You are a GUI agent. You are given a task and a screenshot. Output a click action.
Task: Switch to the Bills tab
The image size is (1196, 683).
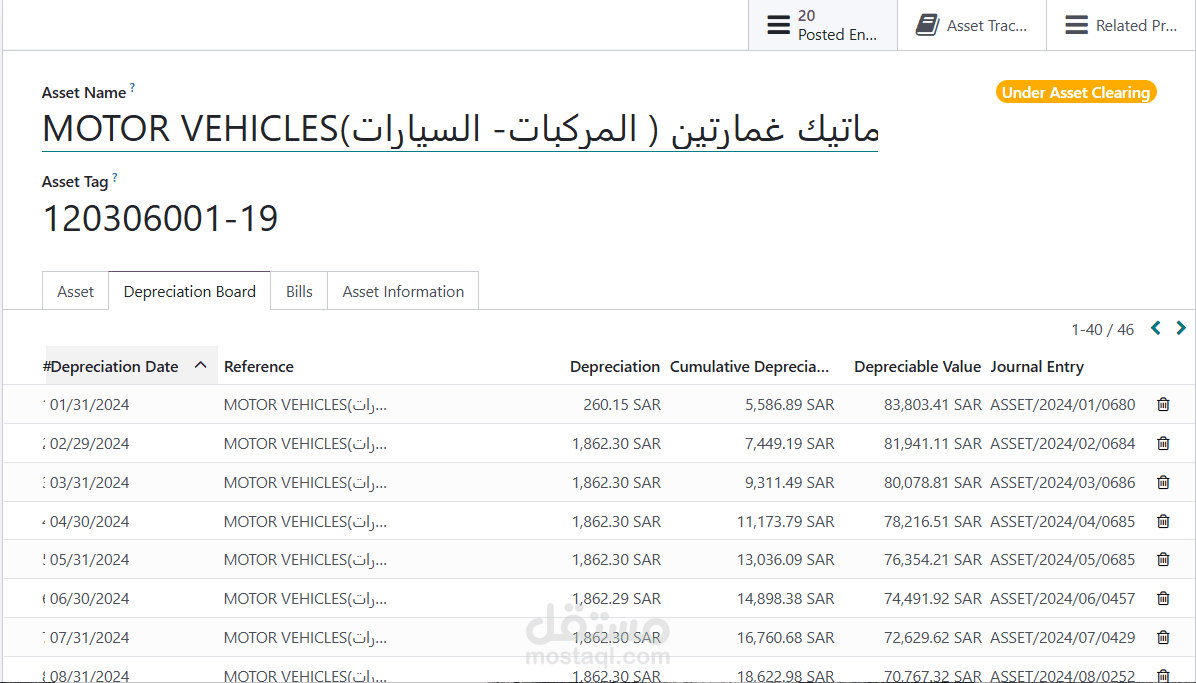299,292
